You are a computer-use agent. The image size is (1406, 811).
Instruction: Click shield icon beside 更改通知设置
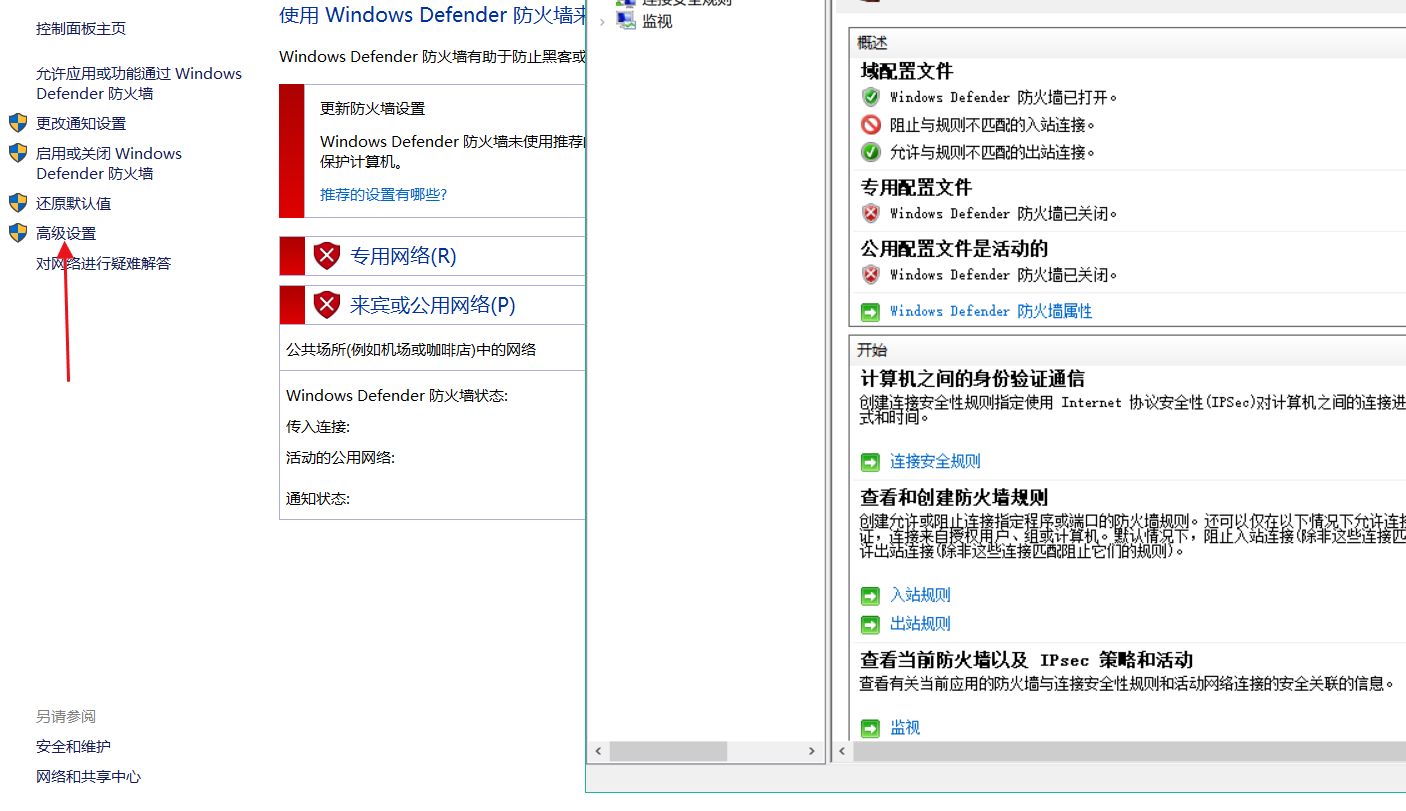(x=18, y=123)
